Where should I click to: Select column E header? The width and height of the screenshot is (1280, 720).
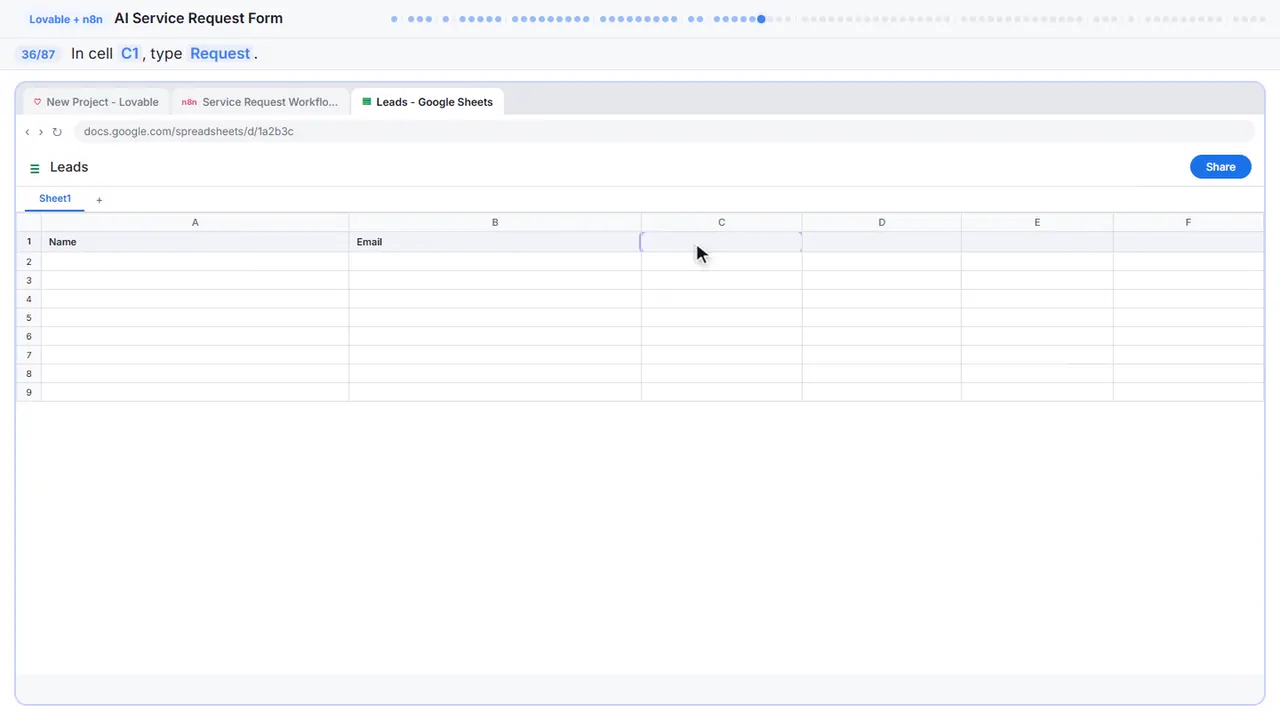[x=1037, y=222]
